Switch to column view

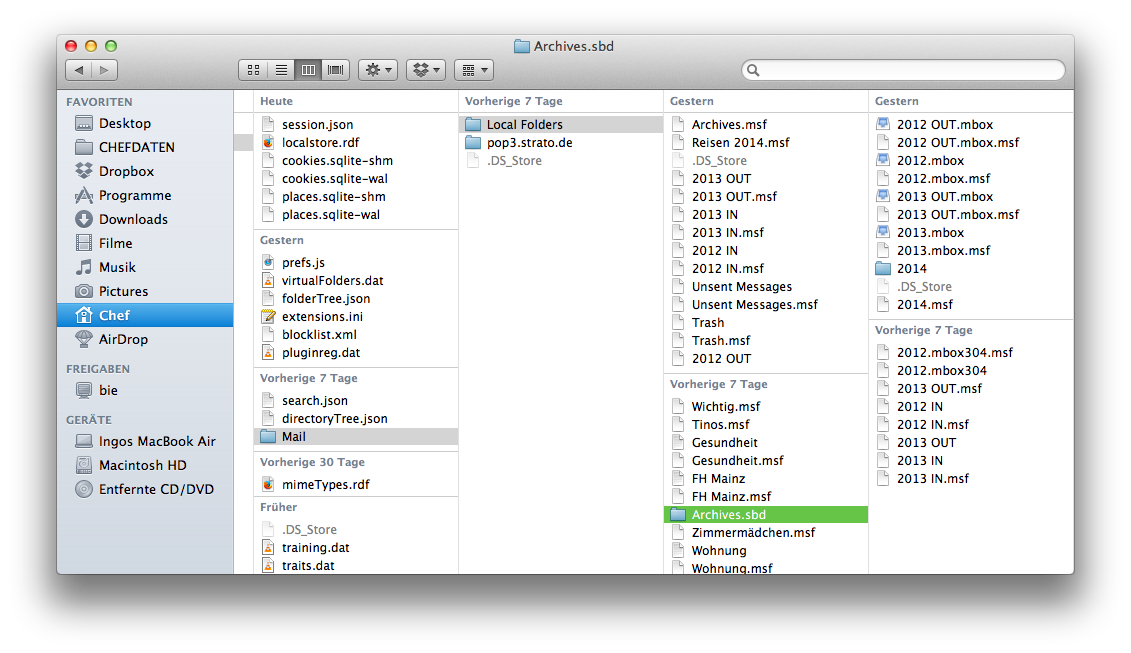tap(308, 70)
